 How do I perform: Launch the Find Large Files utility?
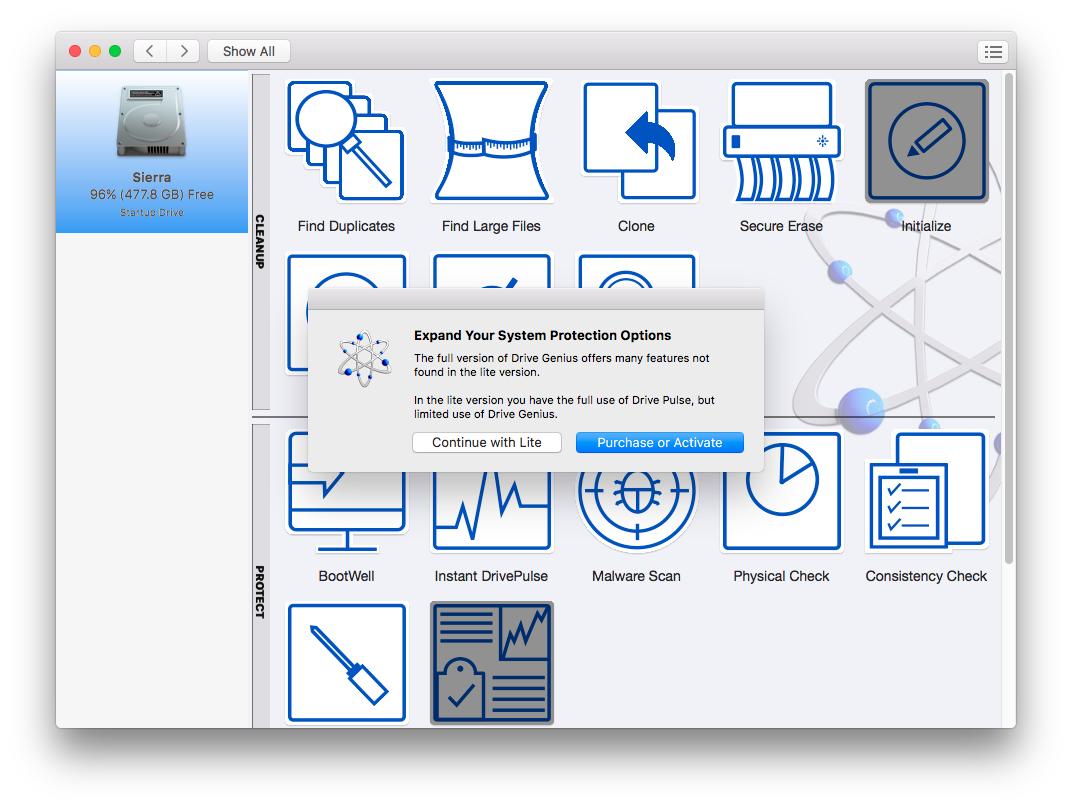[491, 142]
